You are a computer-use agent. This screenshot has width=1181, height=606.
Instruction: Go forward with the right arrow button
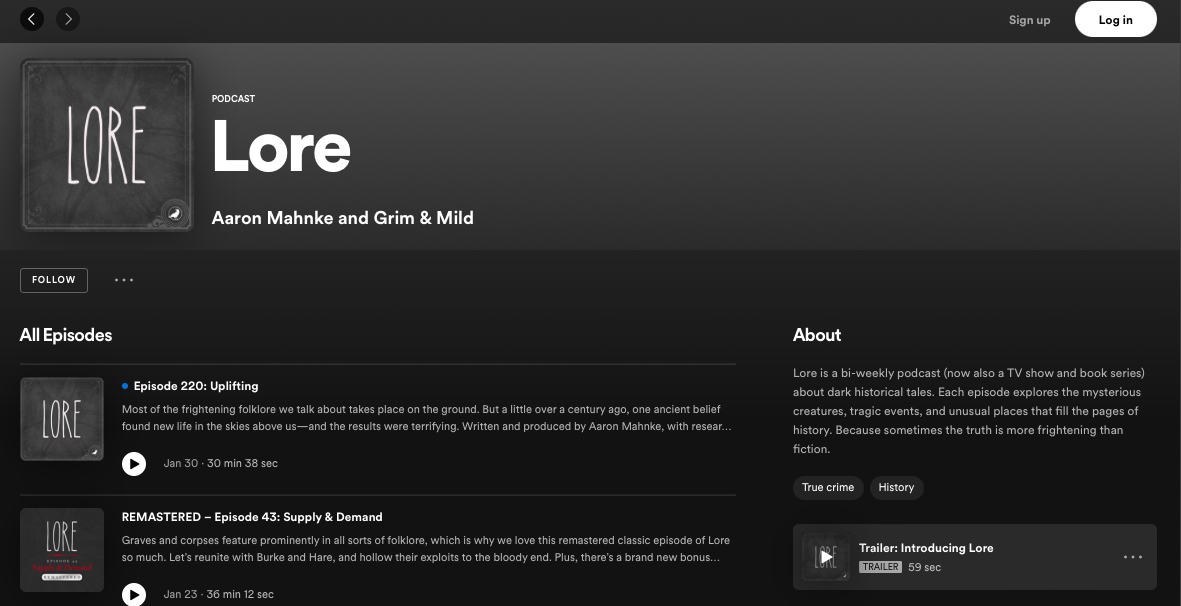point(68,19)
